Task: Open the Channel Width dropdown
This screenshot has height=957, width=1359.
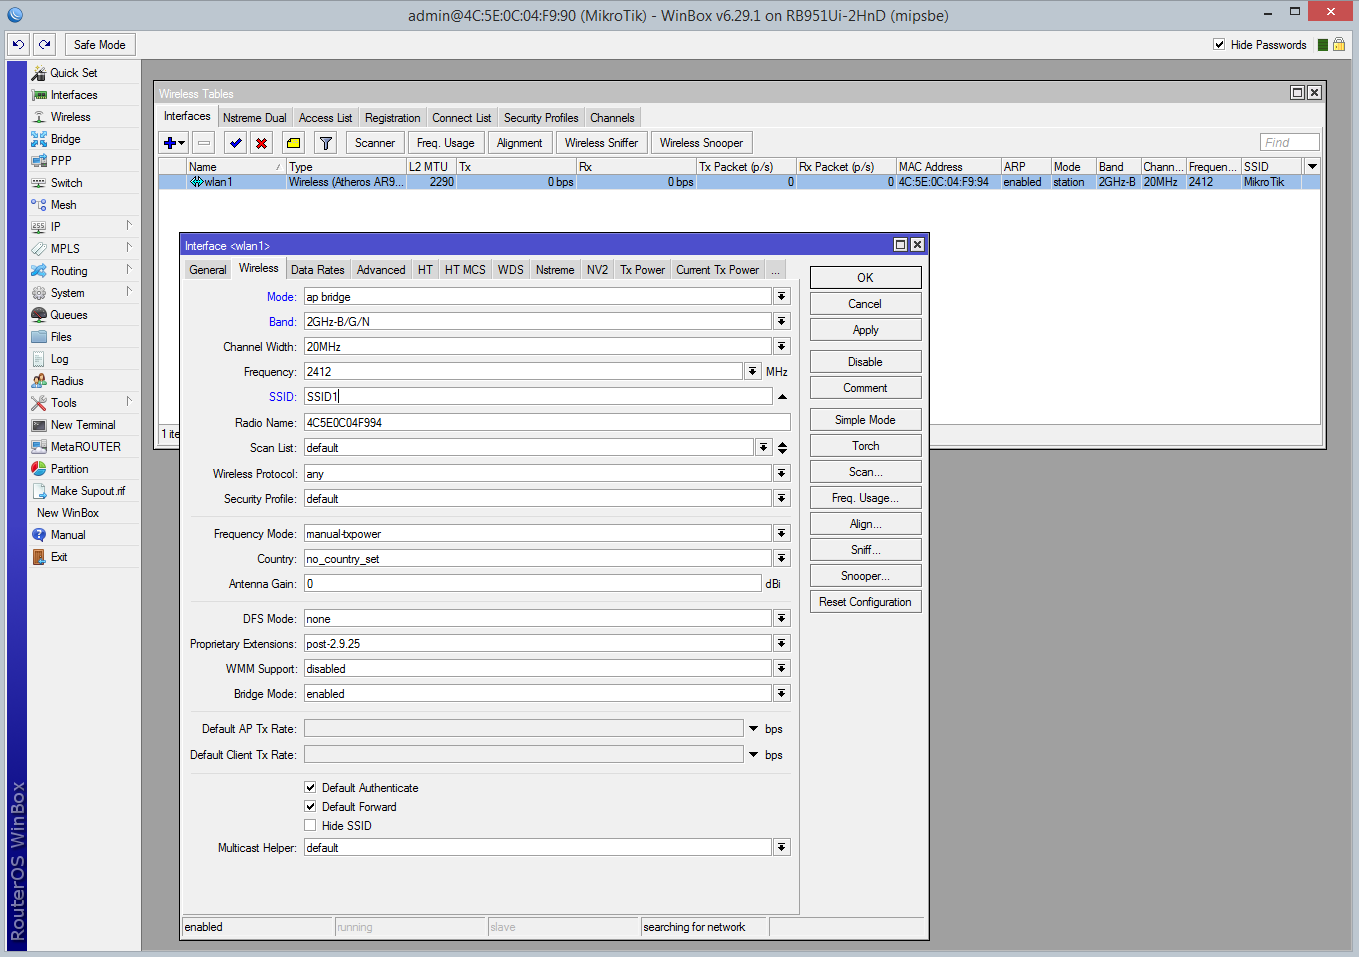Action: tap(782, 346)
